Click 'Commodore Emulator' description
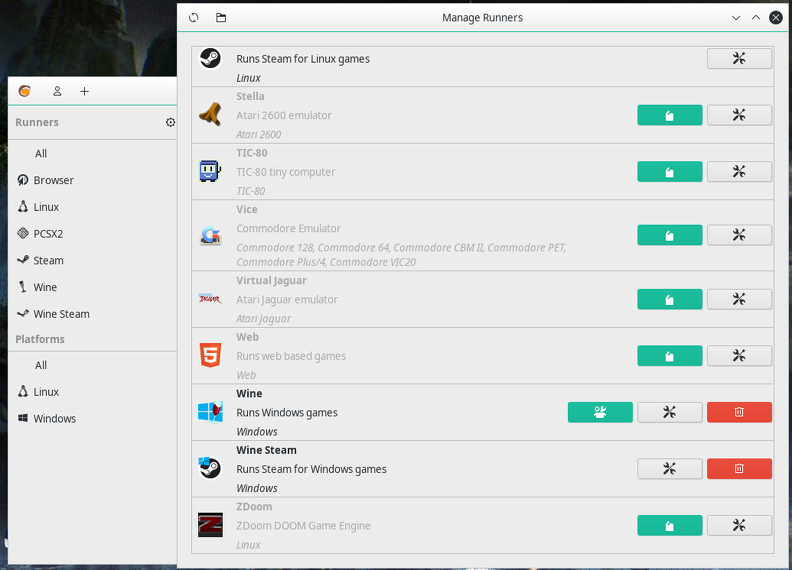792x570 pixels. click(x=288, y=228)
